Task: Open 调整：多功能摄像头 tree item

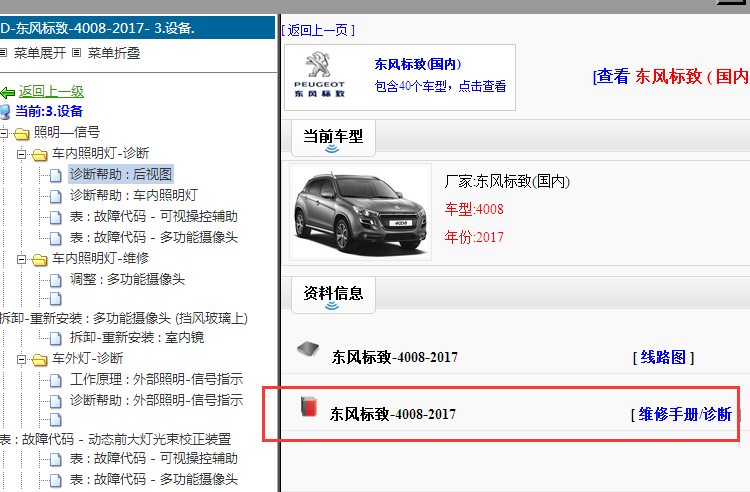Action: pos(127,279)
